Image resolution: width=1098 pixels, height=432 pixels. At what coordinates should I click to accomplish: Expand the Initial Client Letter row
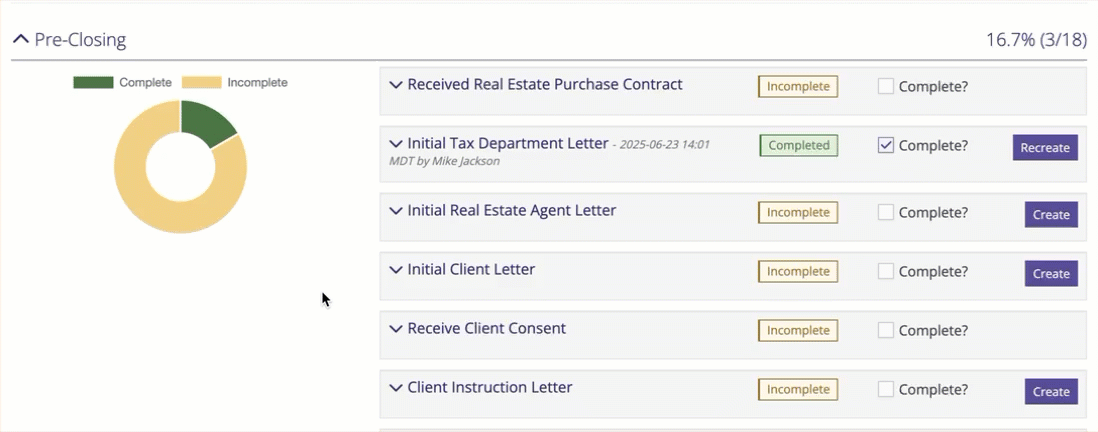tap(395, 270)
